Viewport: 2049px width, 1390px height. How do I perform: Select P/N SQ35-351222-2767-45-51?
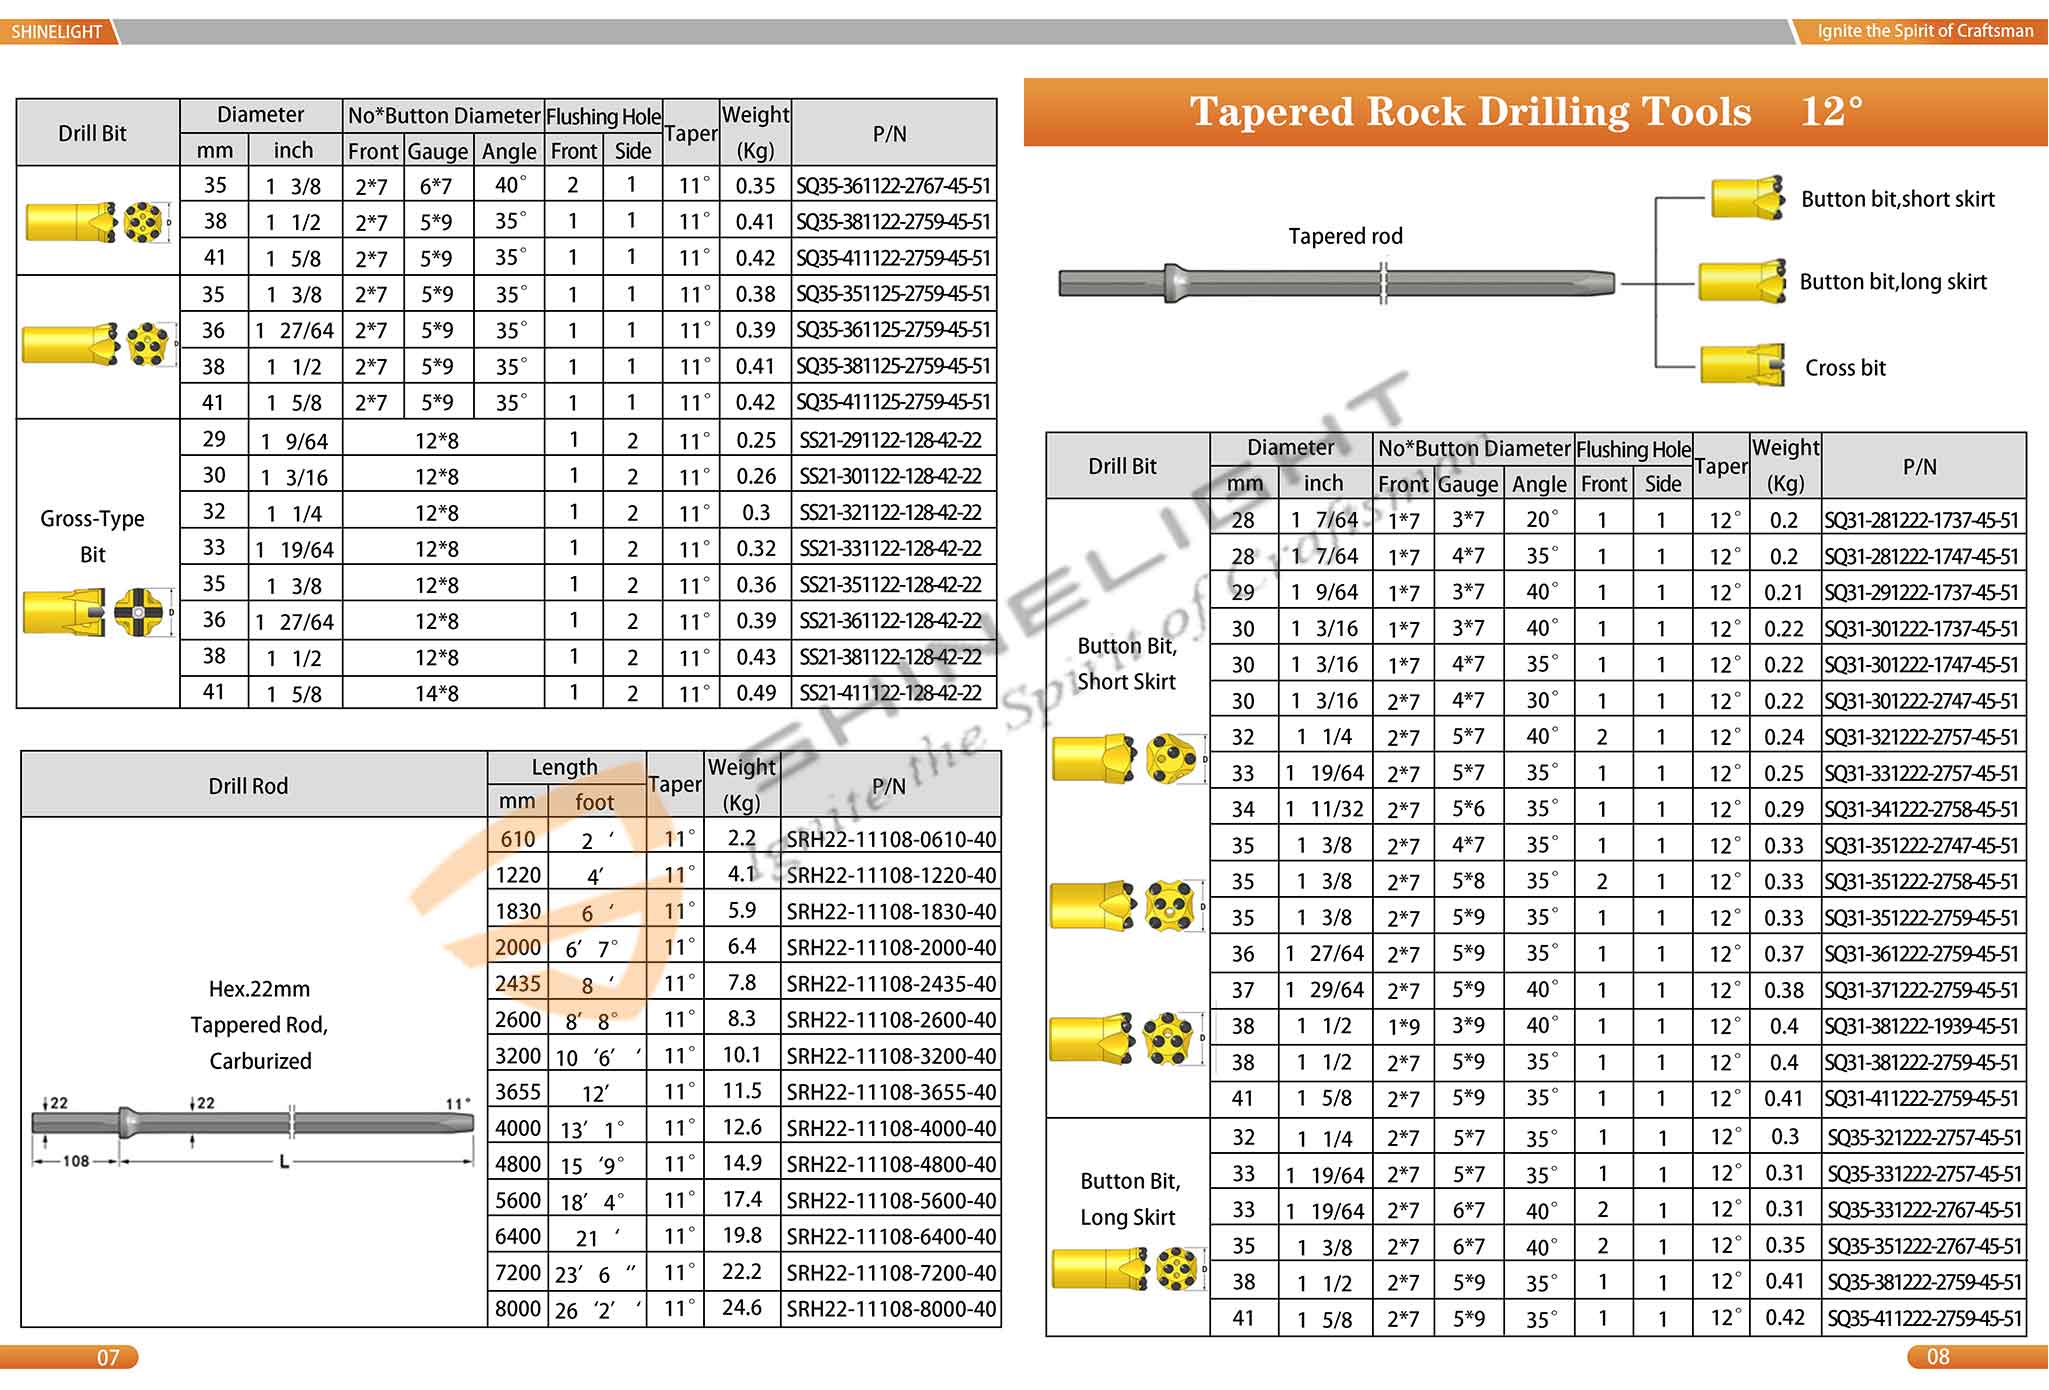coord(1925,1246)
